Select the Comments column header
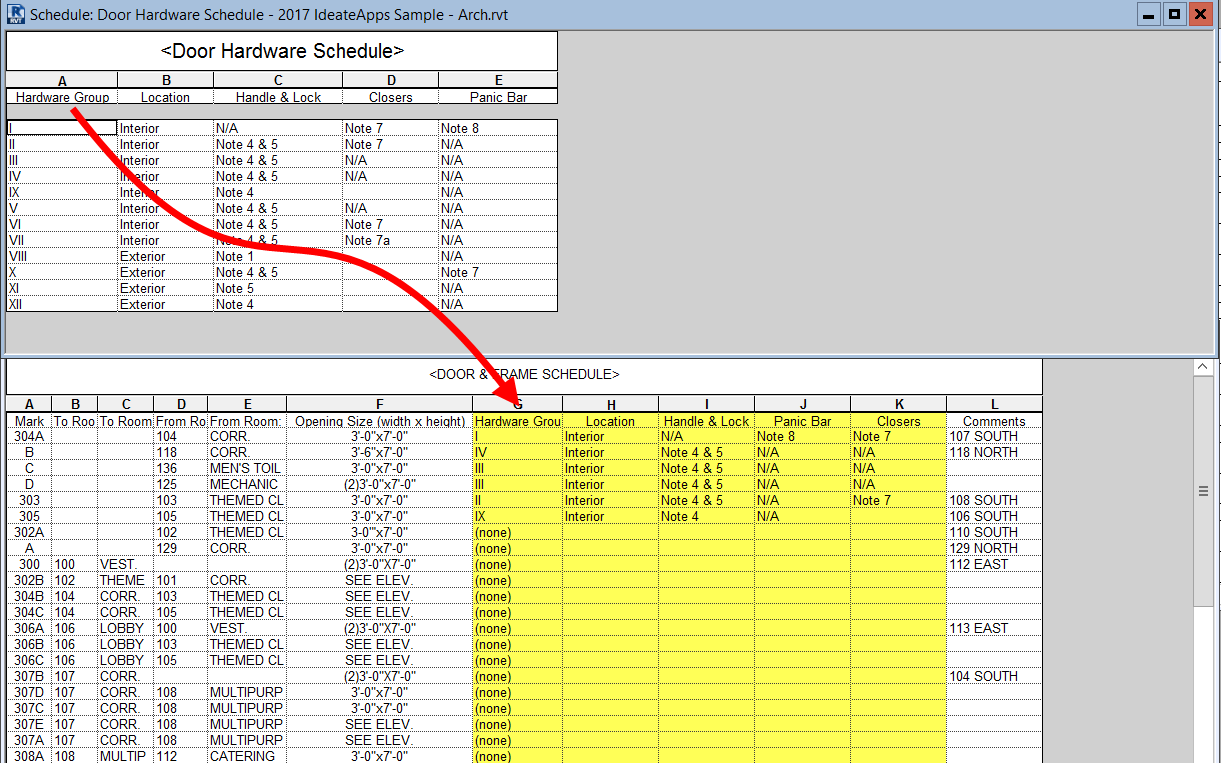Image resolution: width=1221 pixels, height=763 pixels. [x=994, y=421]
